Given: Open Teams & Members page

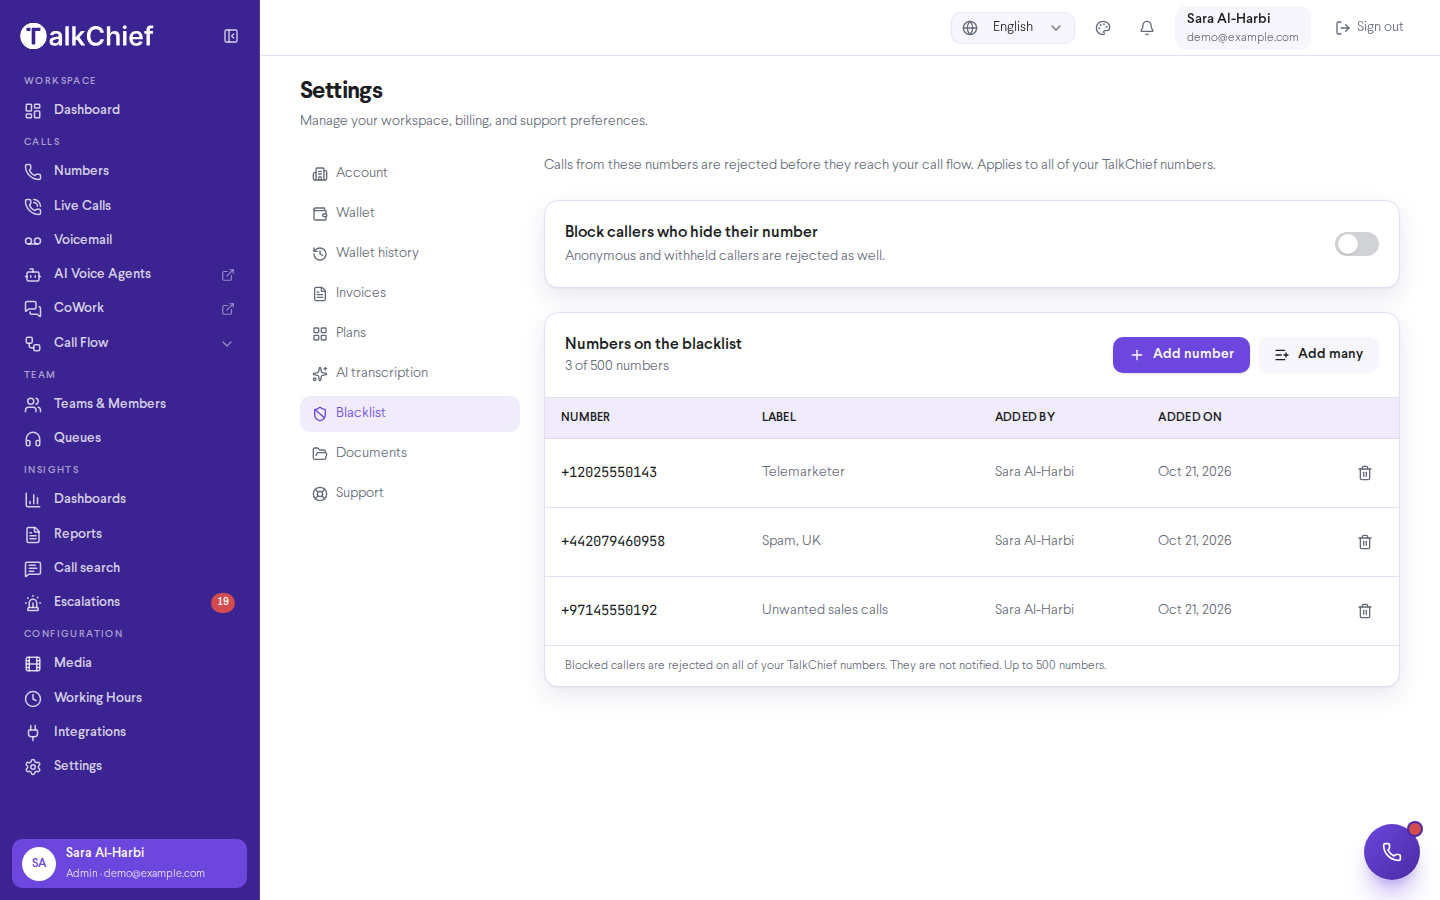Looking at the screenshot, I should click(130, 404).
